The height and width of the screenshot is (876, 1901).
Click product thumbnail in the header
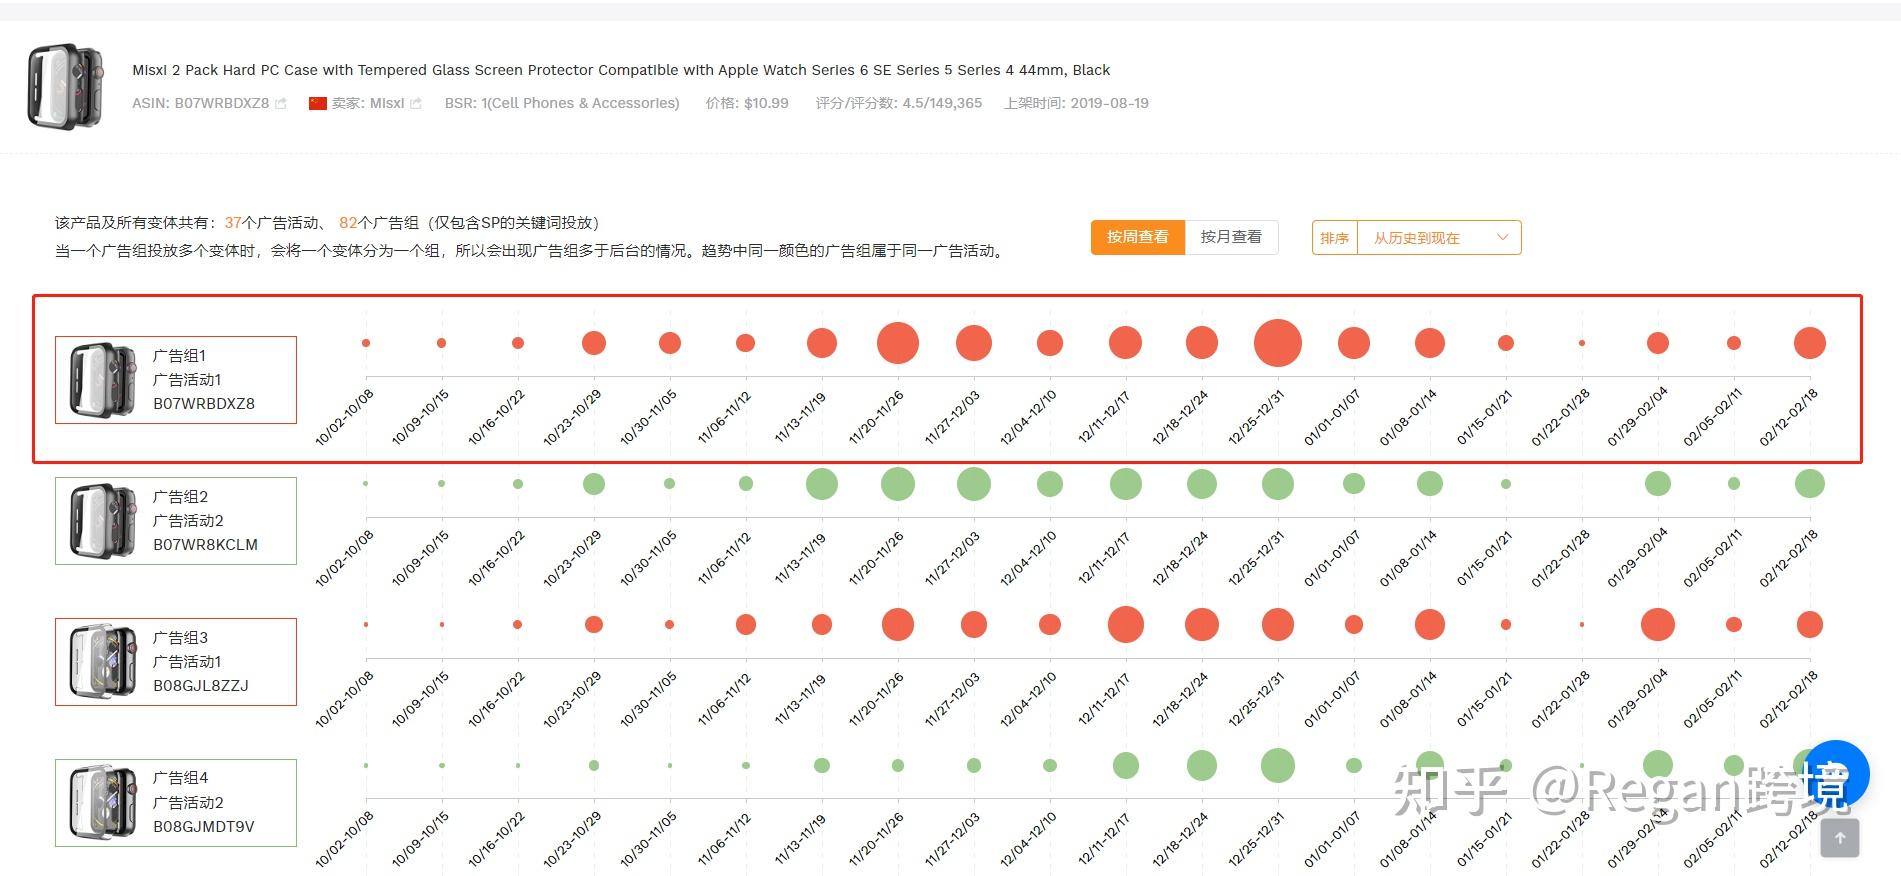tap(65, 85)
